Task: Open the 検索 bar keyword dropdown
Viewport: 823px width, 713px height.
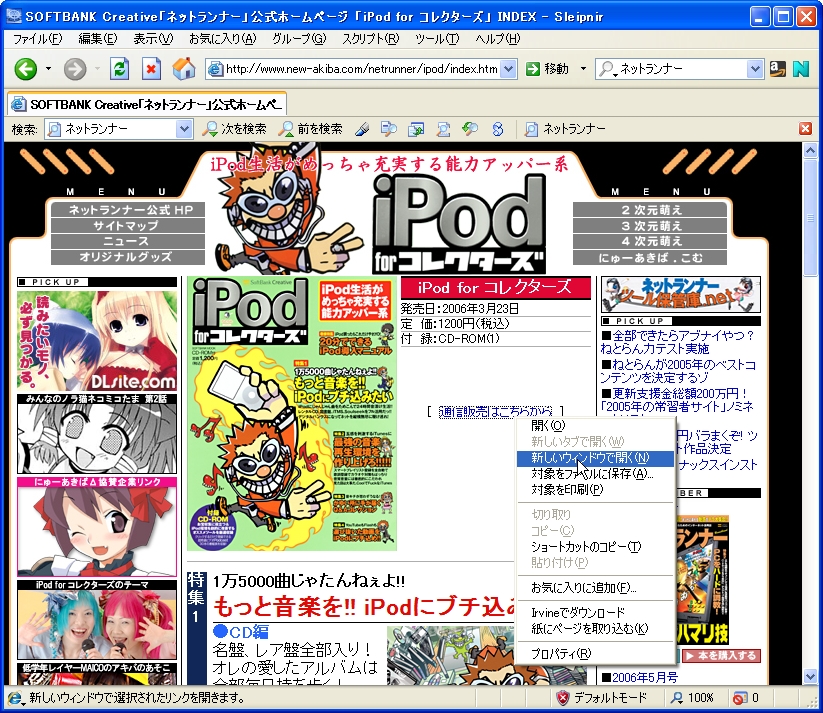Action: click(184, 129)
